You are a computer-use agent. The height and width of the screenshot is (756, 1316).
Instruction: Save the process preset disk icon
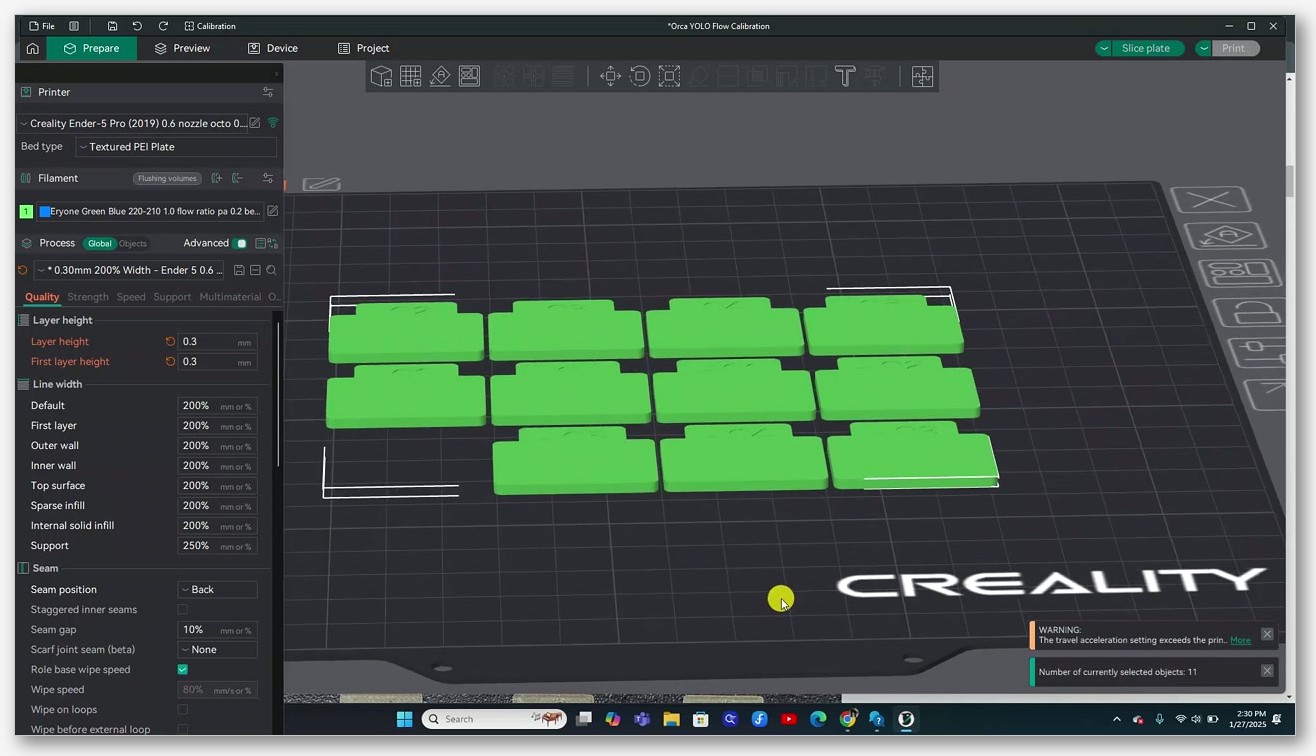pos(239,270)
